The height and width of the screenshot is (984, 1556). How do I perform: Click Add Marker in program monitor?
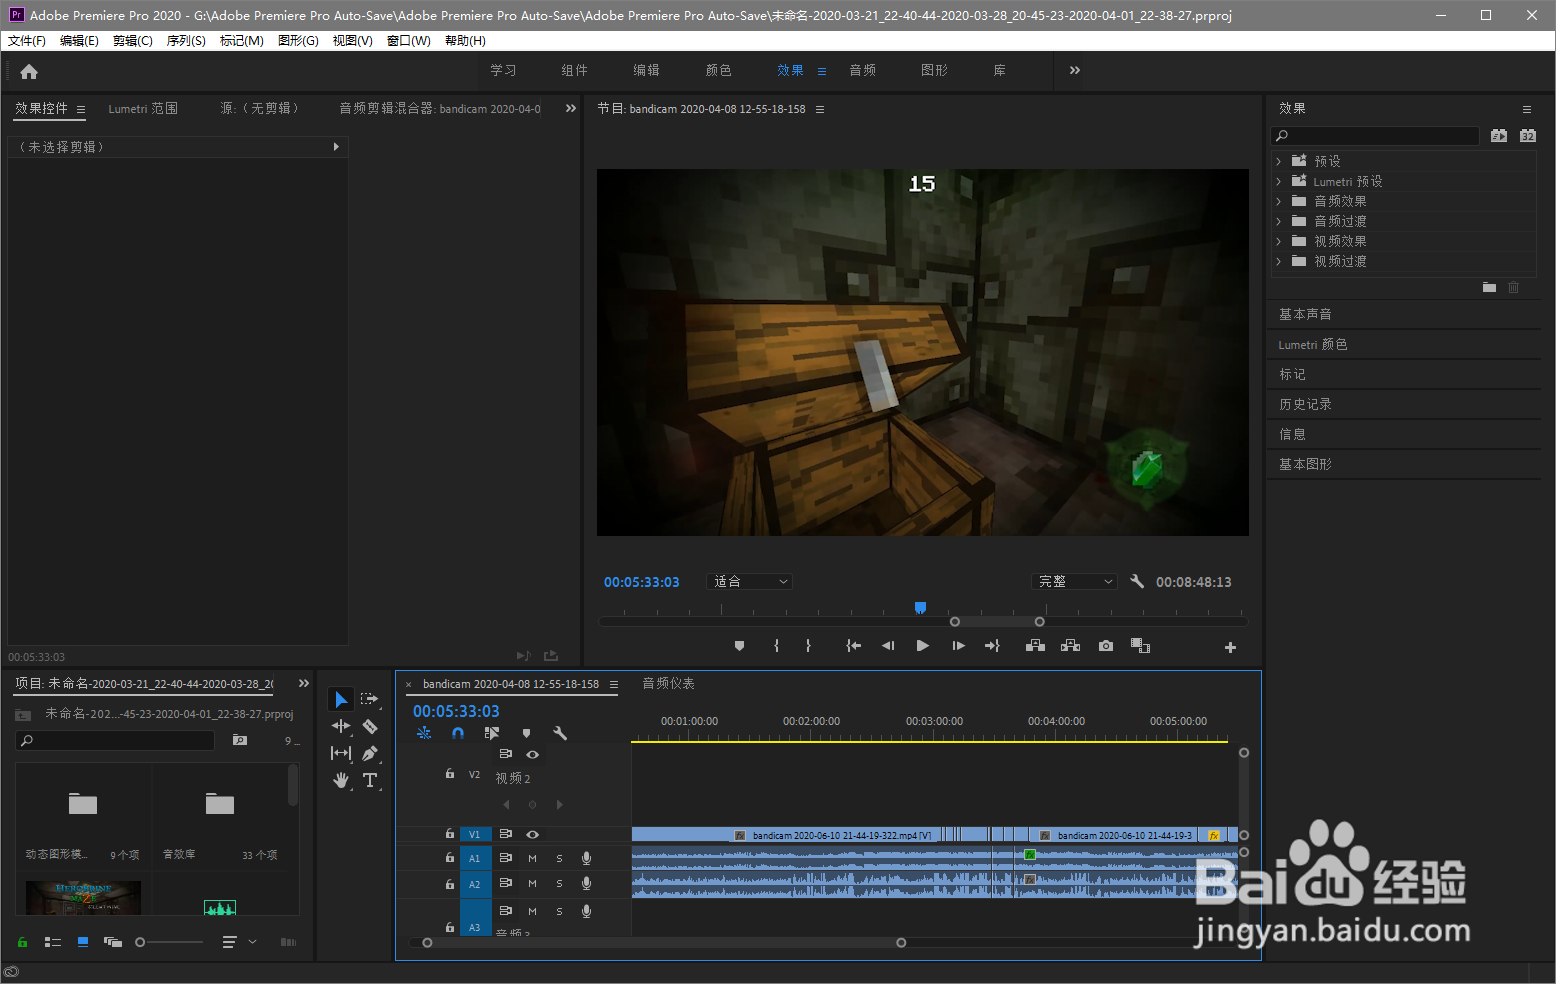click(x=739, y=646)
